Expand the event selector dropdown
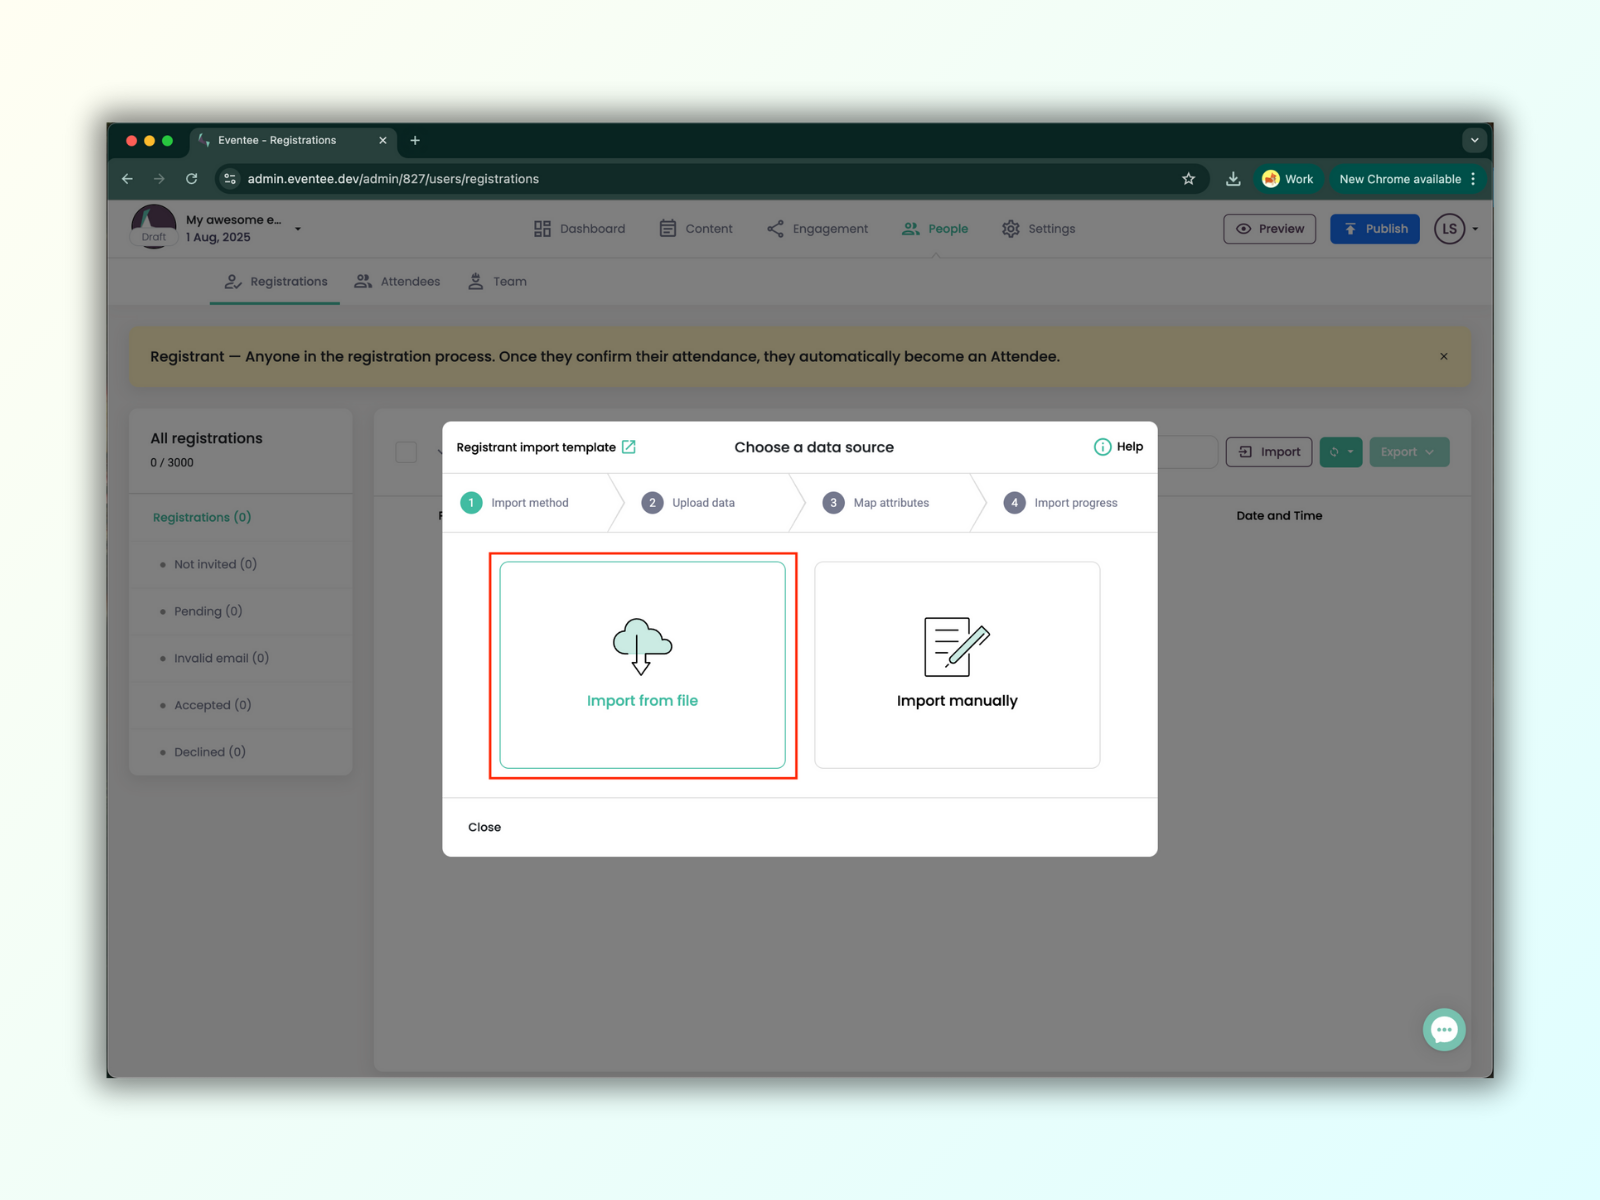This screenshot has height=1200, width=1600. coord(298,229)
